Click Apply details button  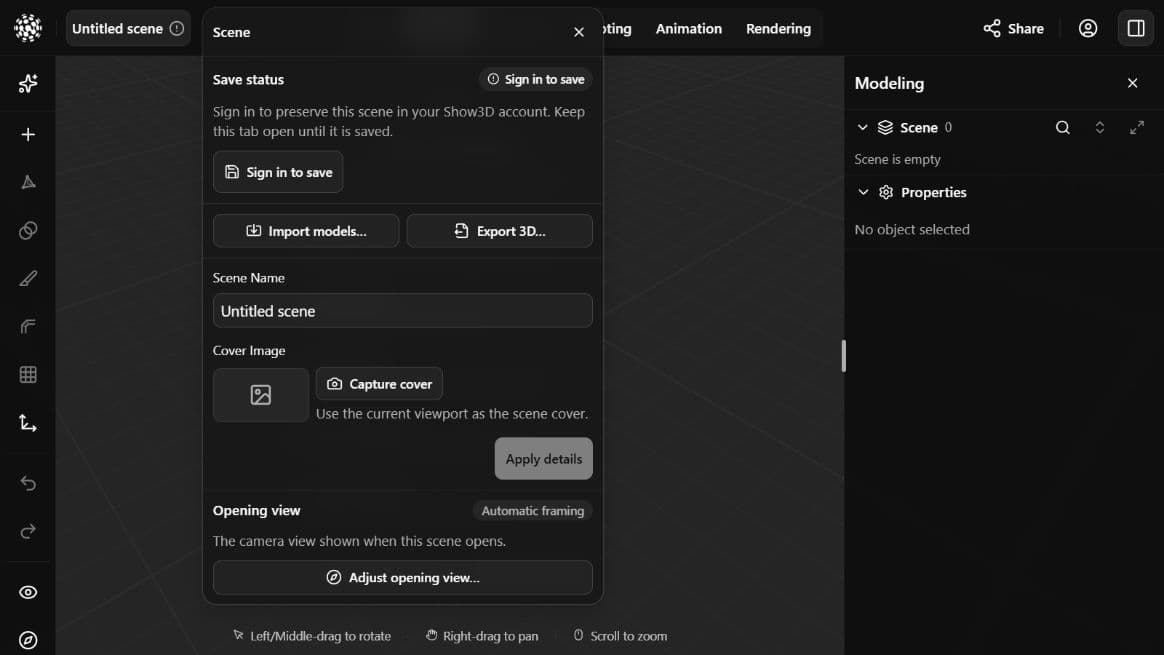click(x=543, y=459)
